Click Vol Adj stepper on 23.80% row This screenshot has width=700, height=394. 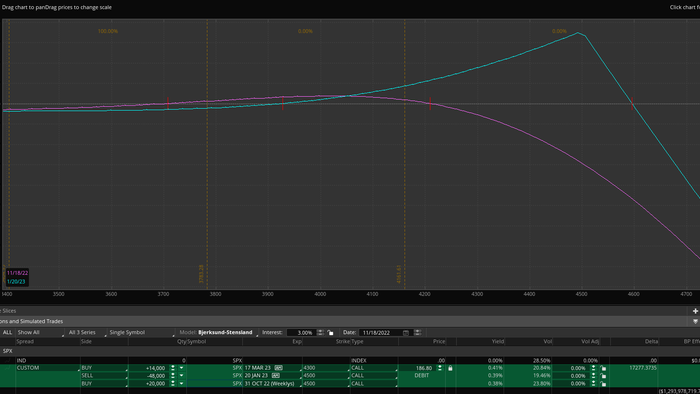coord(593,383)
